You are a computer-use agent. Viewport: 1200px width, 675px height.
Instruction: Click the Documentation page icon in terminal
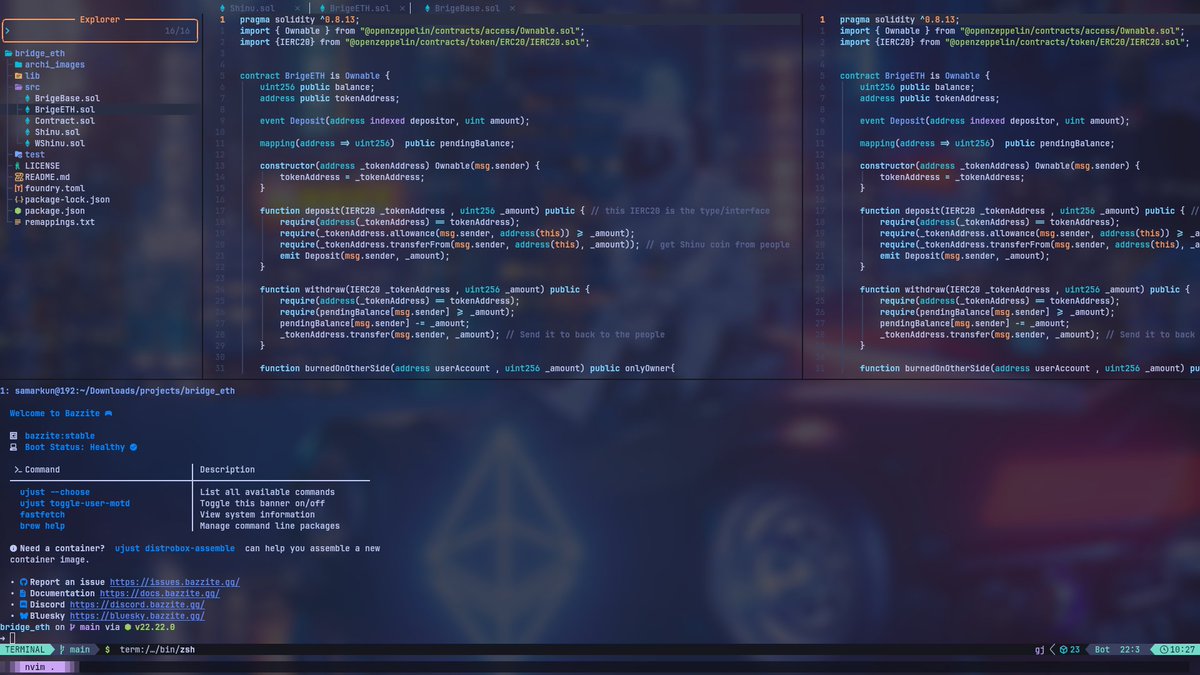coord(23,593)
